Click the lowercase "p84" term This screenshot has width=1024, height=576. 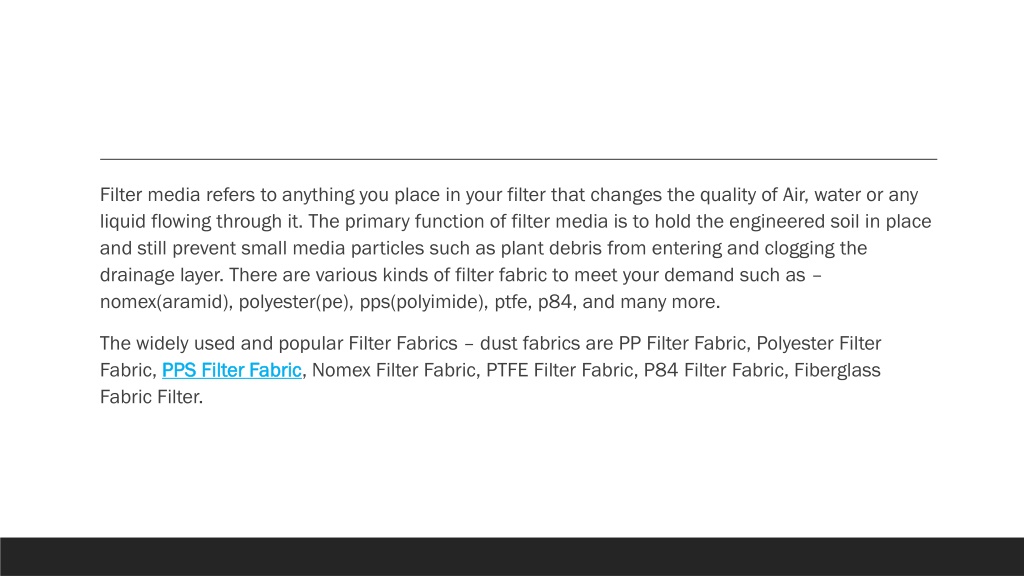click(556, 302)
